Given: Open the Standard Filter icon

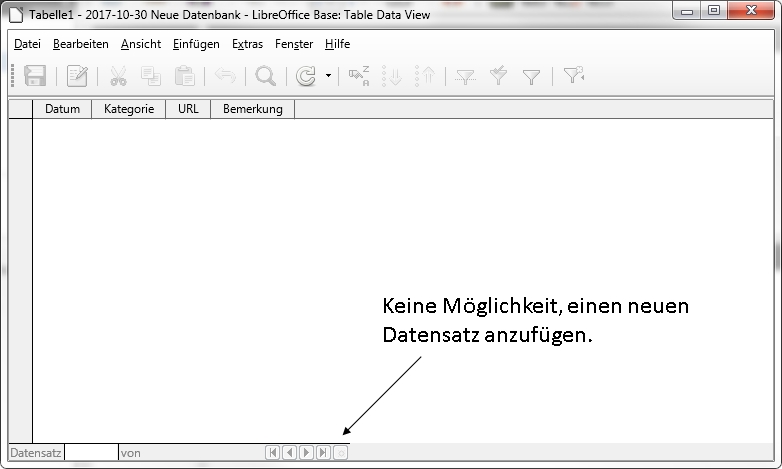Looking at the screenshot, I should [532, 76].
